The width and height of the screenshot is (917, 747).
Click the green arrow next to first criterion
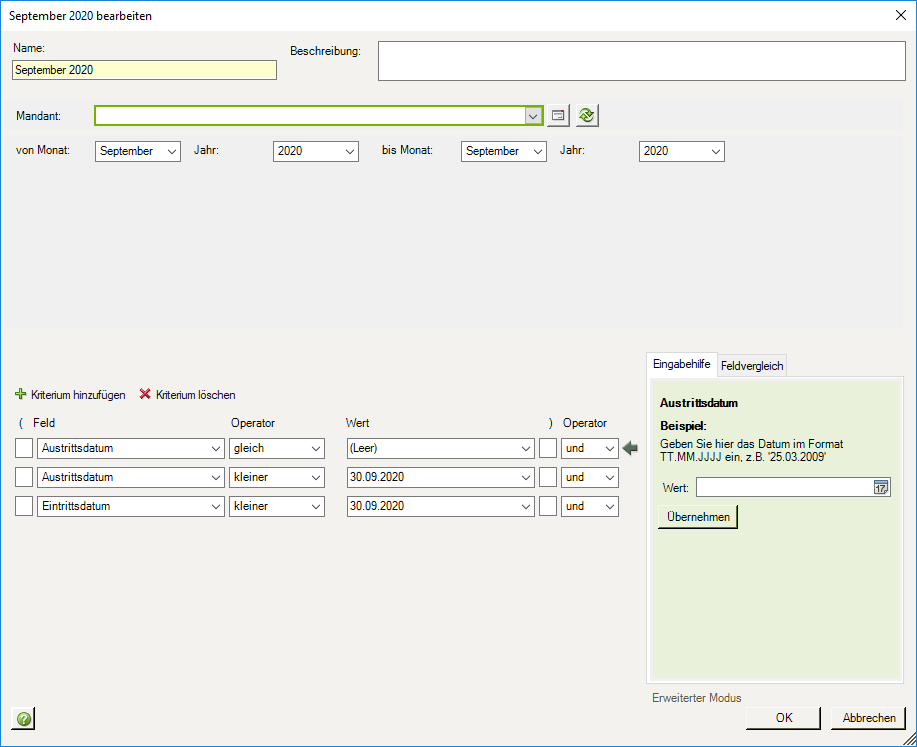pos(630,449)
